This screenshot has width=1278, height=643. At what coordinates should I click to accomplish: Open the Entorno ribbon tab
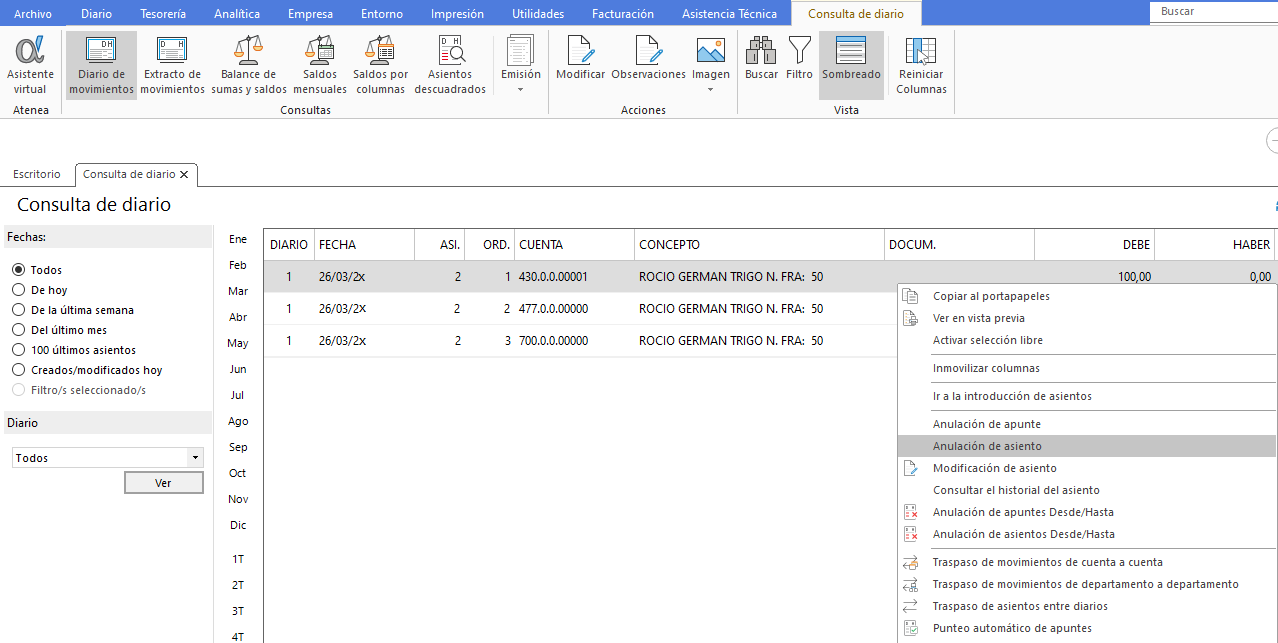(382, 14)
